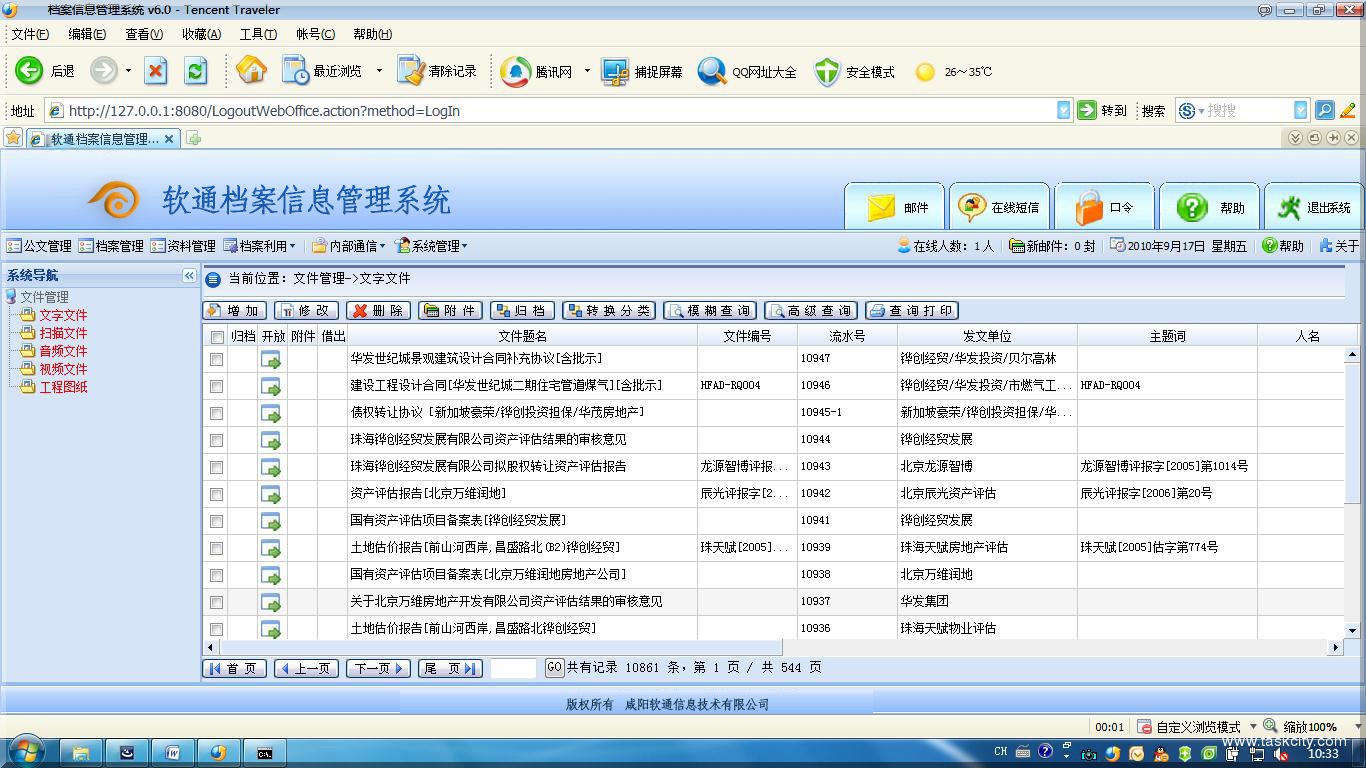1366x768 pixels.
Task: Toggle the select-all checkbox in table header
Action: pyautogui.click(x=217, y=337)
